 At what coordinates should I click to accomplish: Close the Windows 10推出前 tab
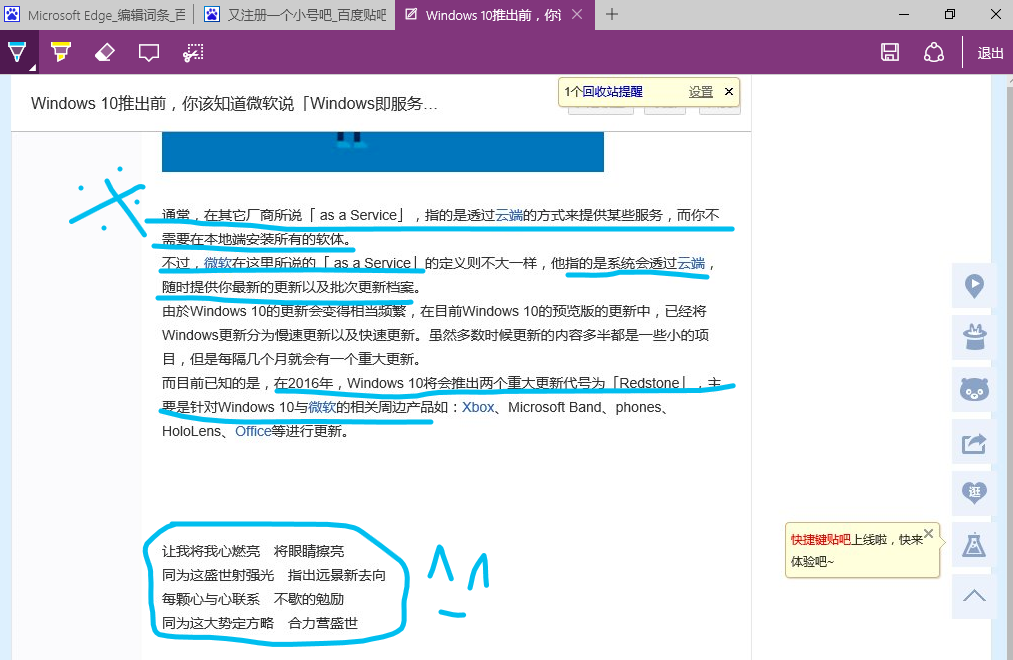(577, 14)
